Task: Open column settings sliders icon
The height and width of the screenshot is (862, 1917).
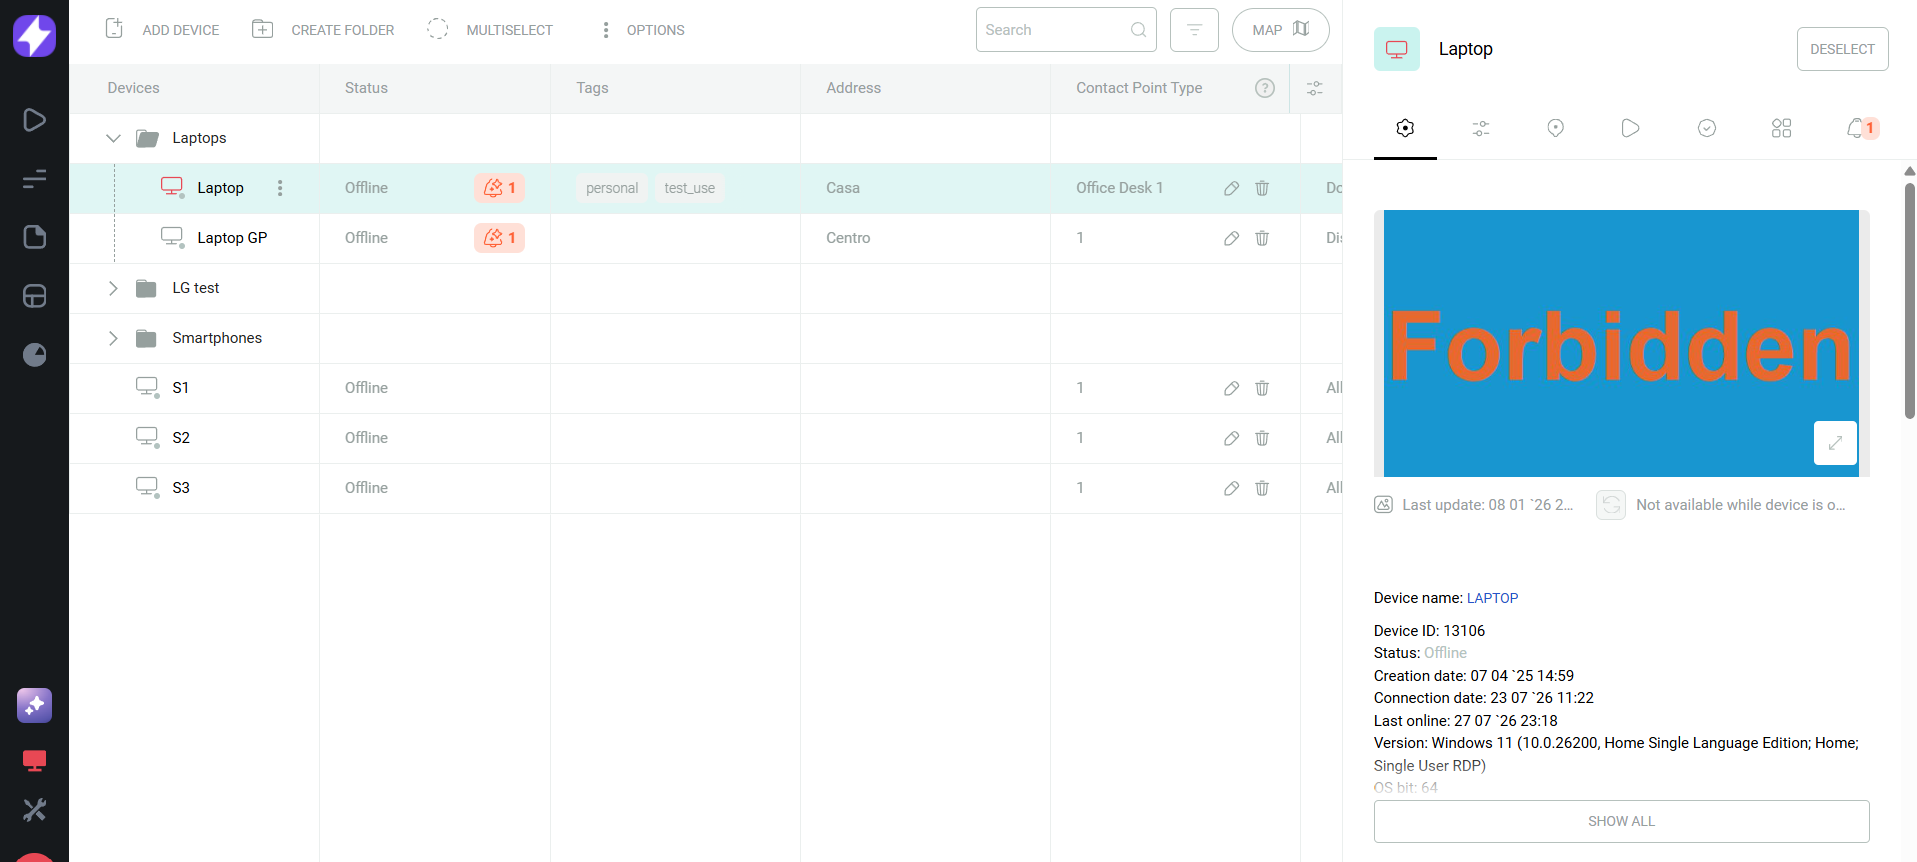Action: tap(1315, 88)
